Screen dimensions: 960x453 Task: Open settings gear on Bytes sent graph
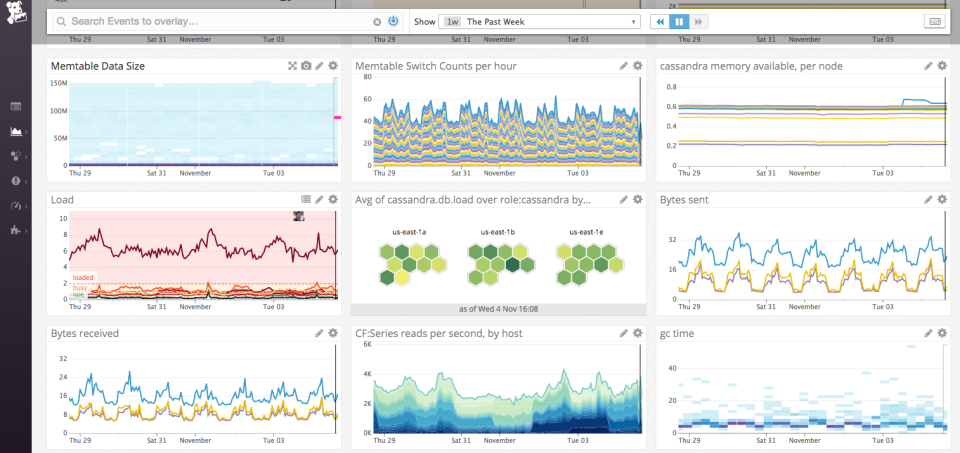click(942, 199)
